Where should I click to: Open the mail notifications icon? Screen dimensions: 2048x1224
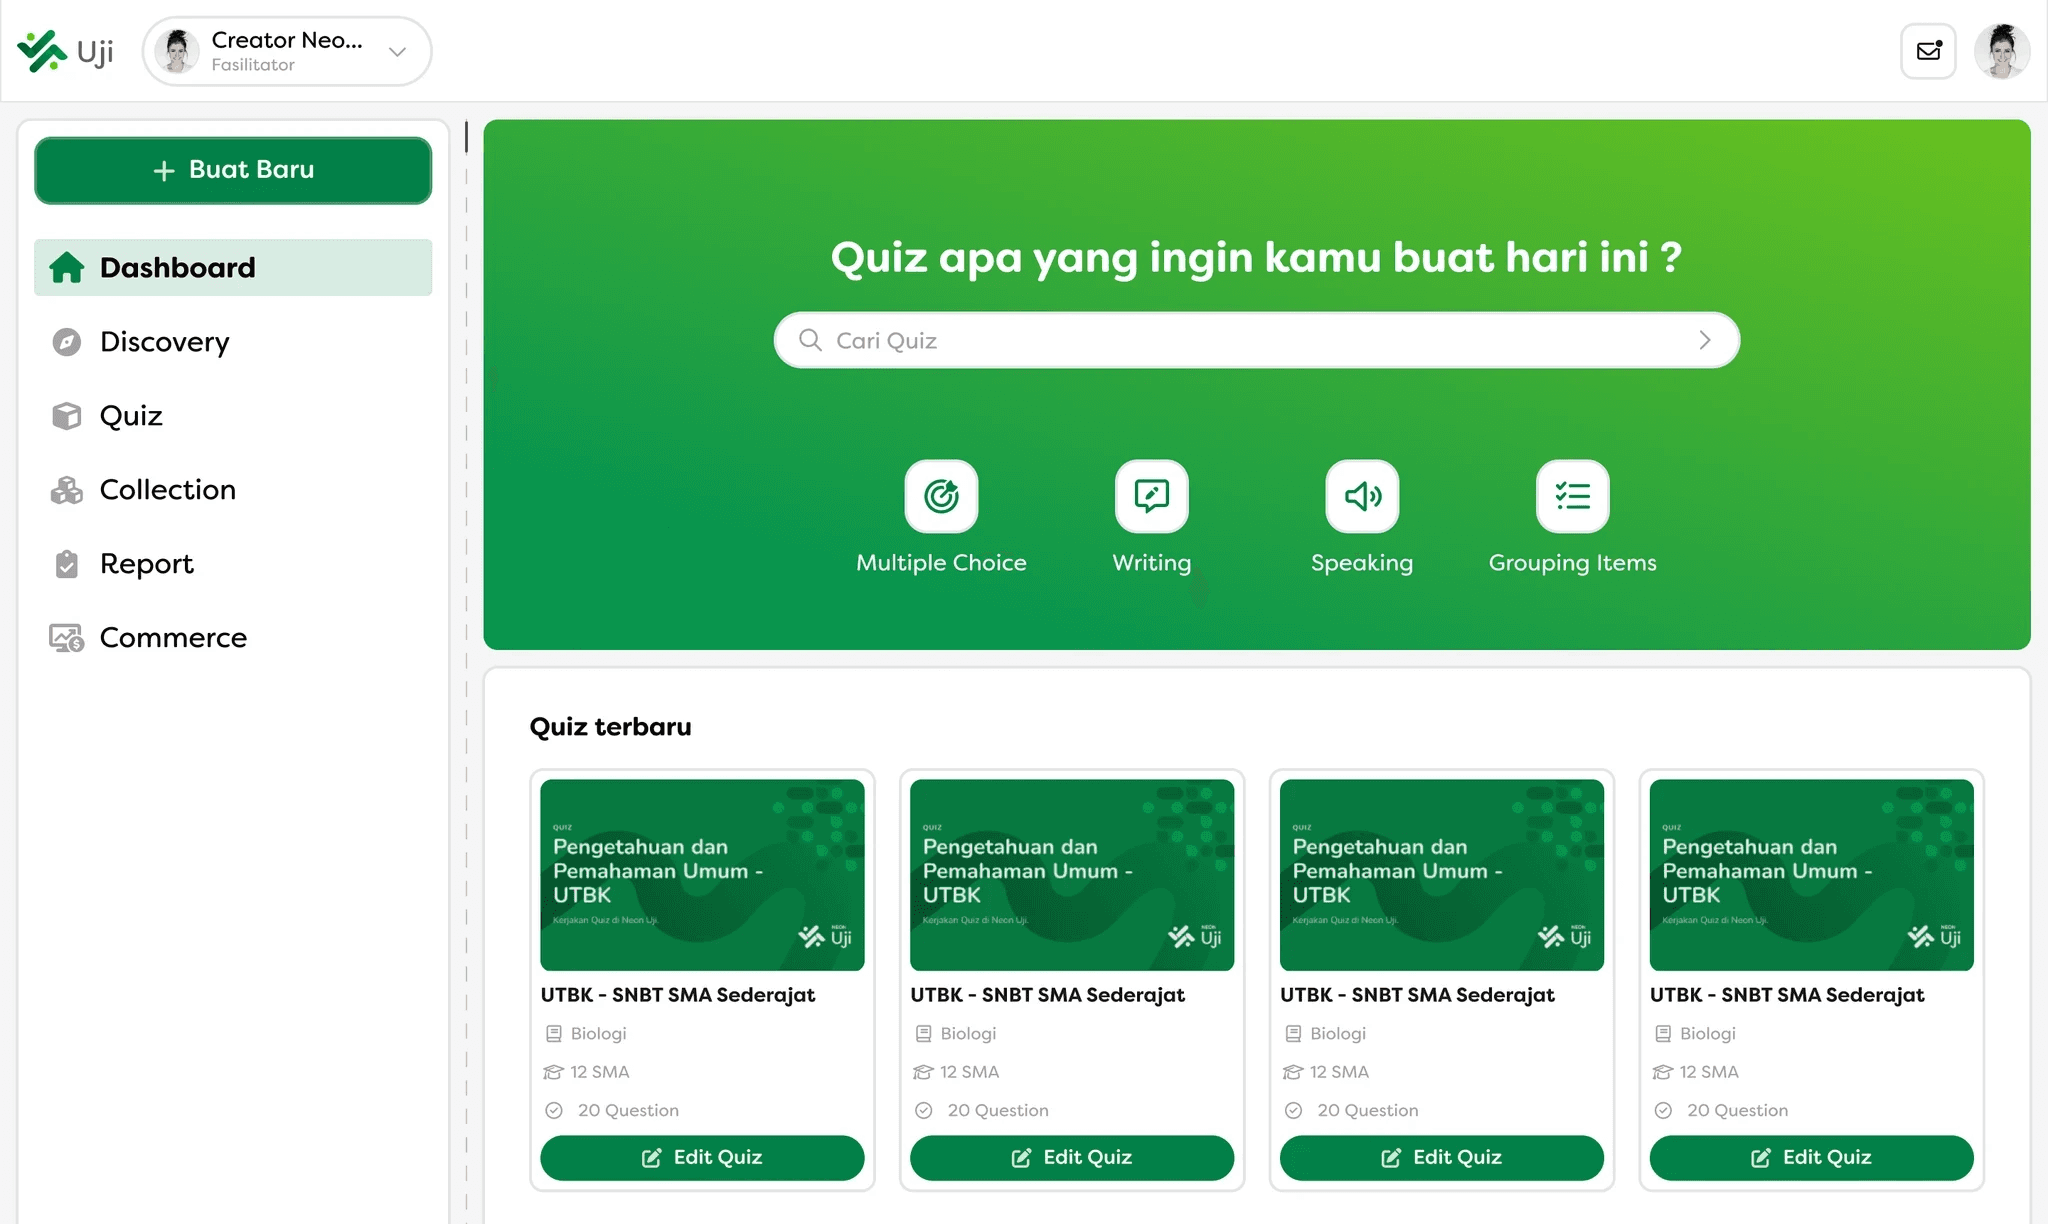[1928, 51]
